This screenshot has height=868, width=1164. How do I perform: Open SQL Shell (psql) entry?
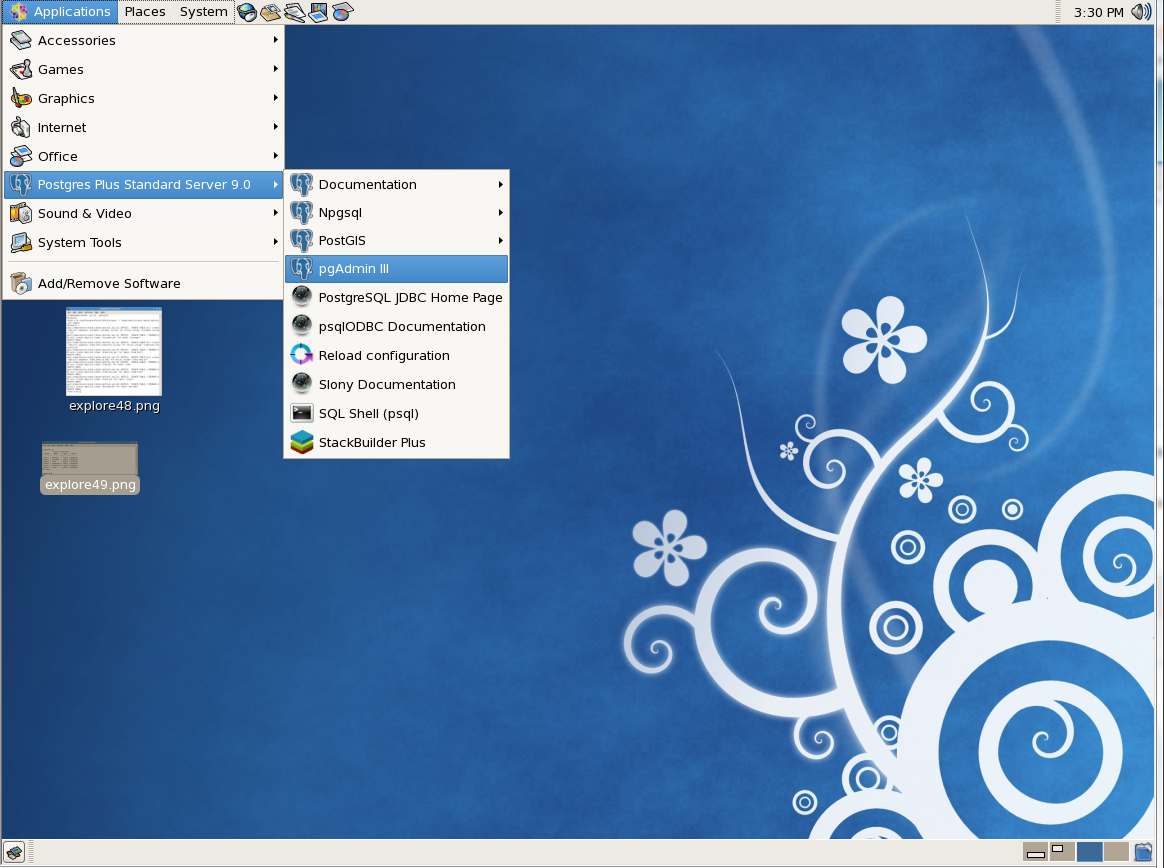tap(396, 414)
